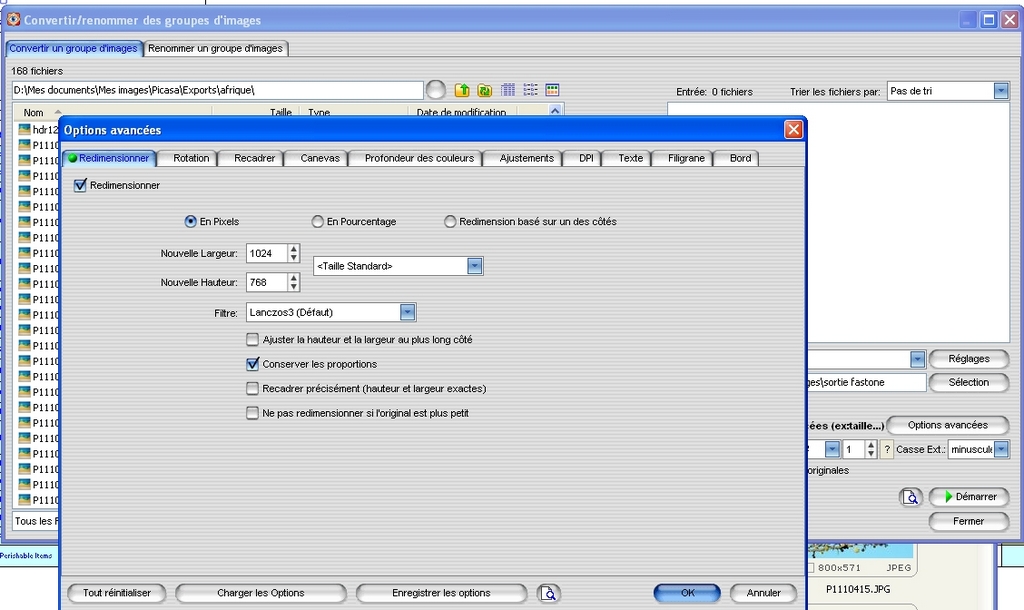Uncheck Conserver les proportions

[253, 364]
